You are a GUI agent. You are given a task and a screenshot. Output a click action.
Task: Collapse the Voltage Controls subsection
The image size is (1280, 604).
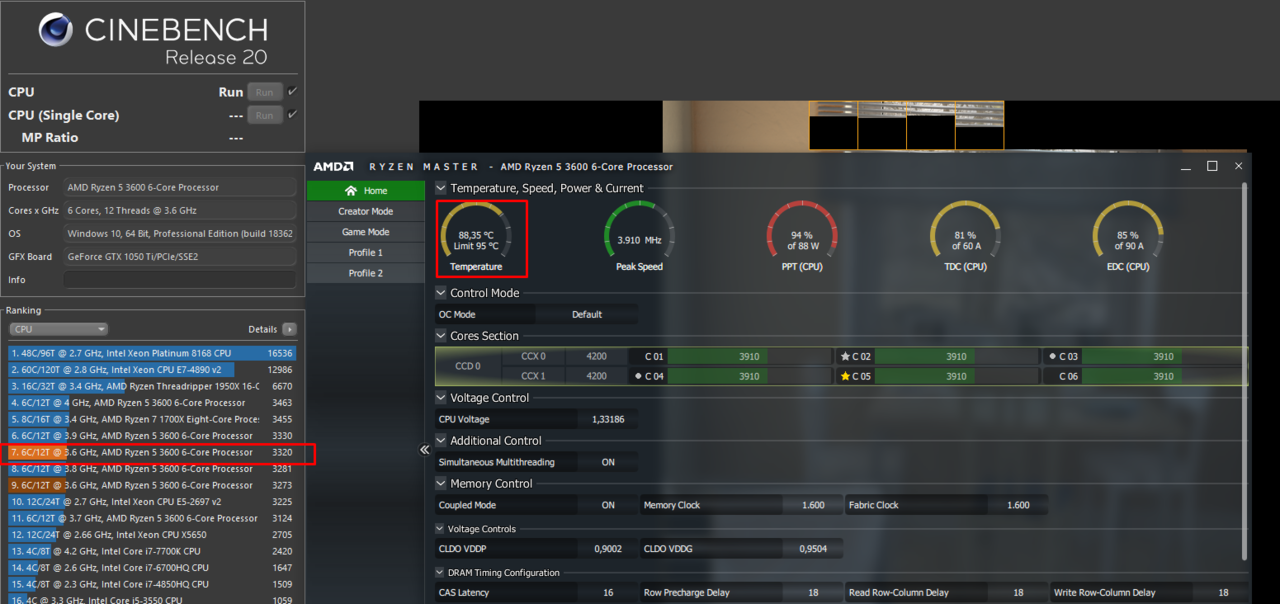[440, 529]
